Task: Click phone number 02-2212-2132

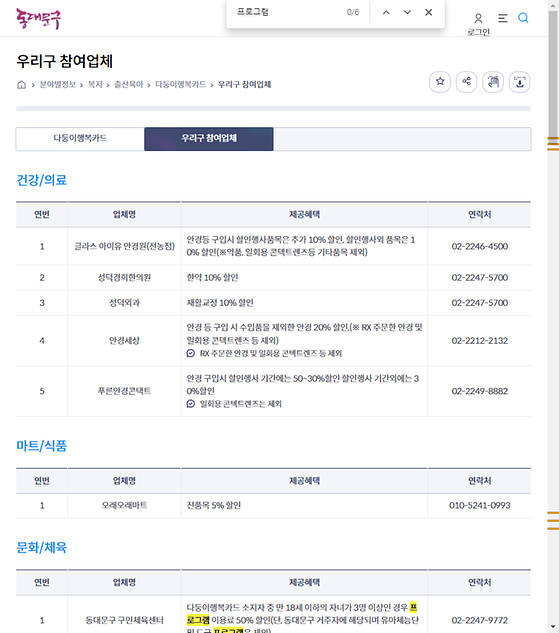Action: (479, 341)
